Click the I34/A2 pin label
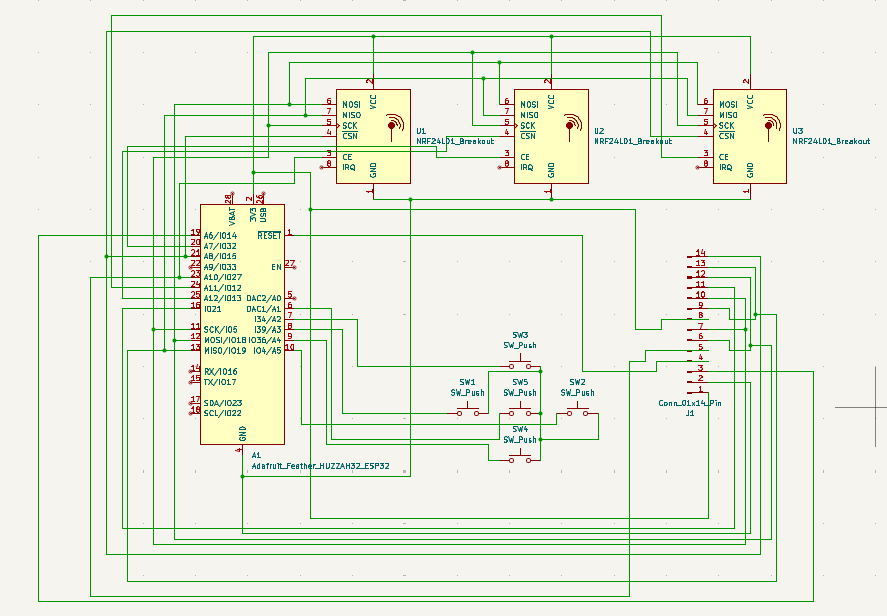Viewport: 887px width, 616px height. coord(268,320)
